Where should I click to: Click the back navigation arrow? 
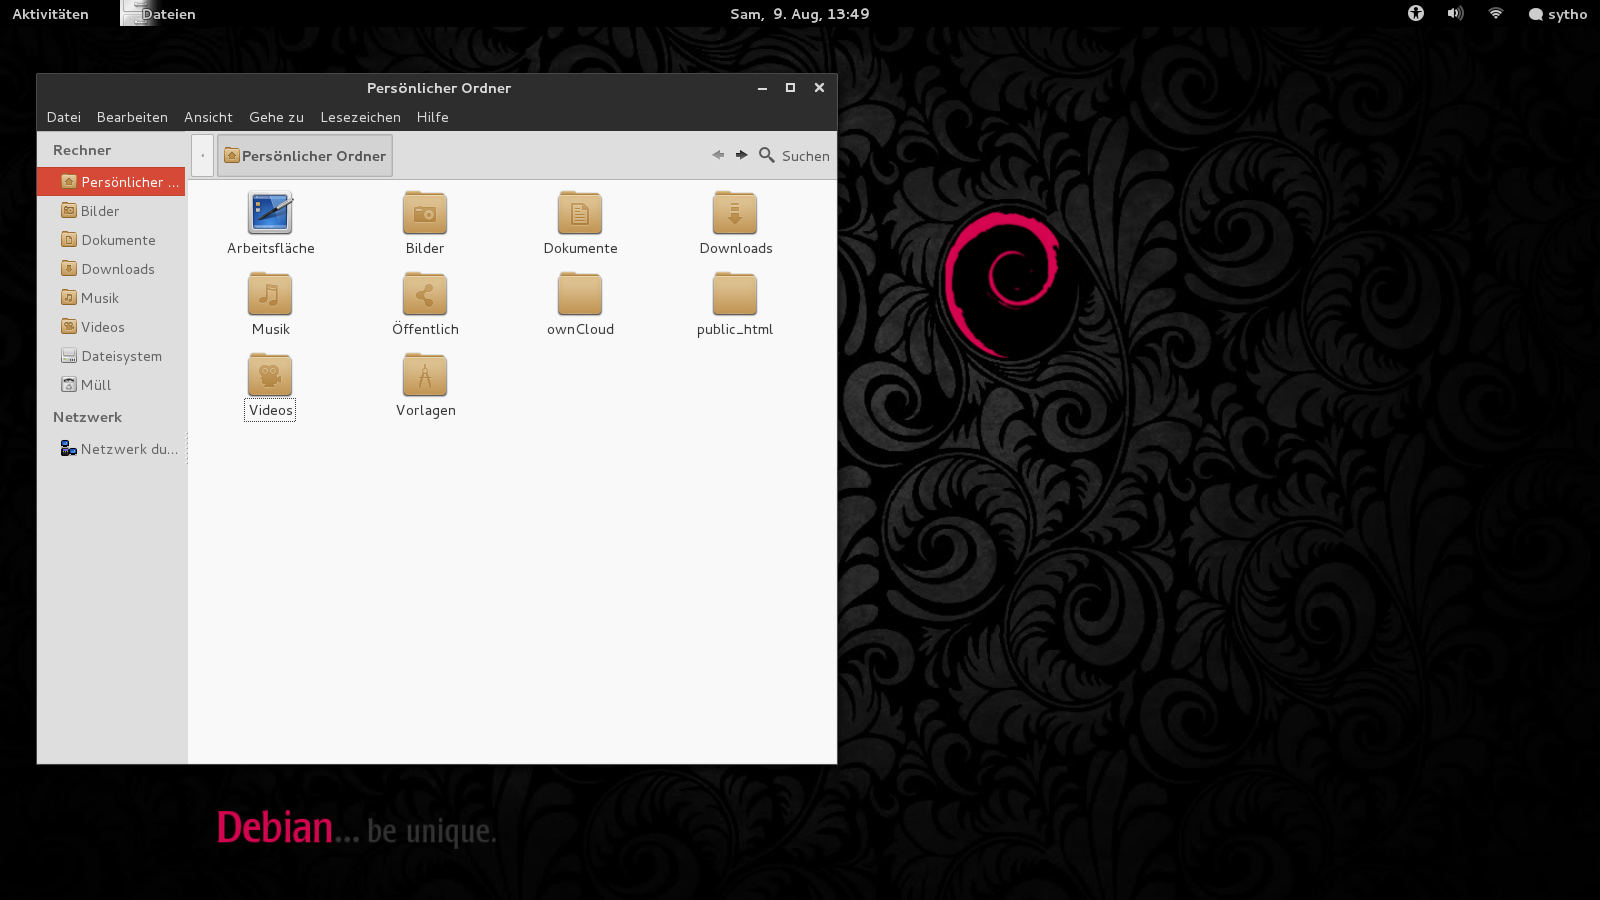tap(718, 155)
